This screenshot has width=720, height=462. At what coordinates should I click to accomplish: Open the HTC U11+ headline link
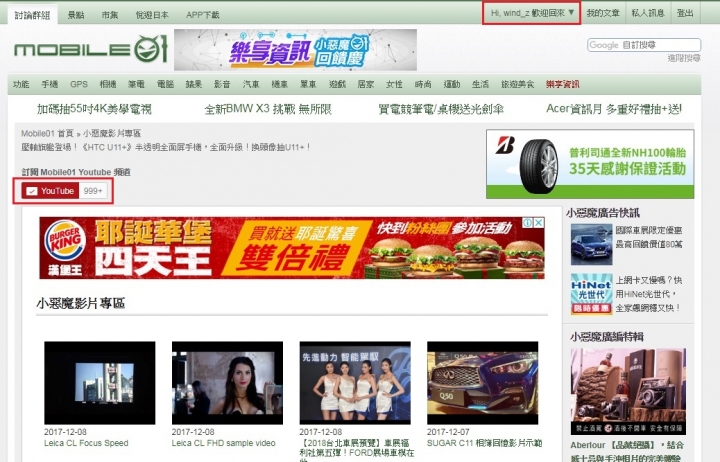click(x=166, y=147)
